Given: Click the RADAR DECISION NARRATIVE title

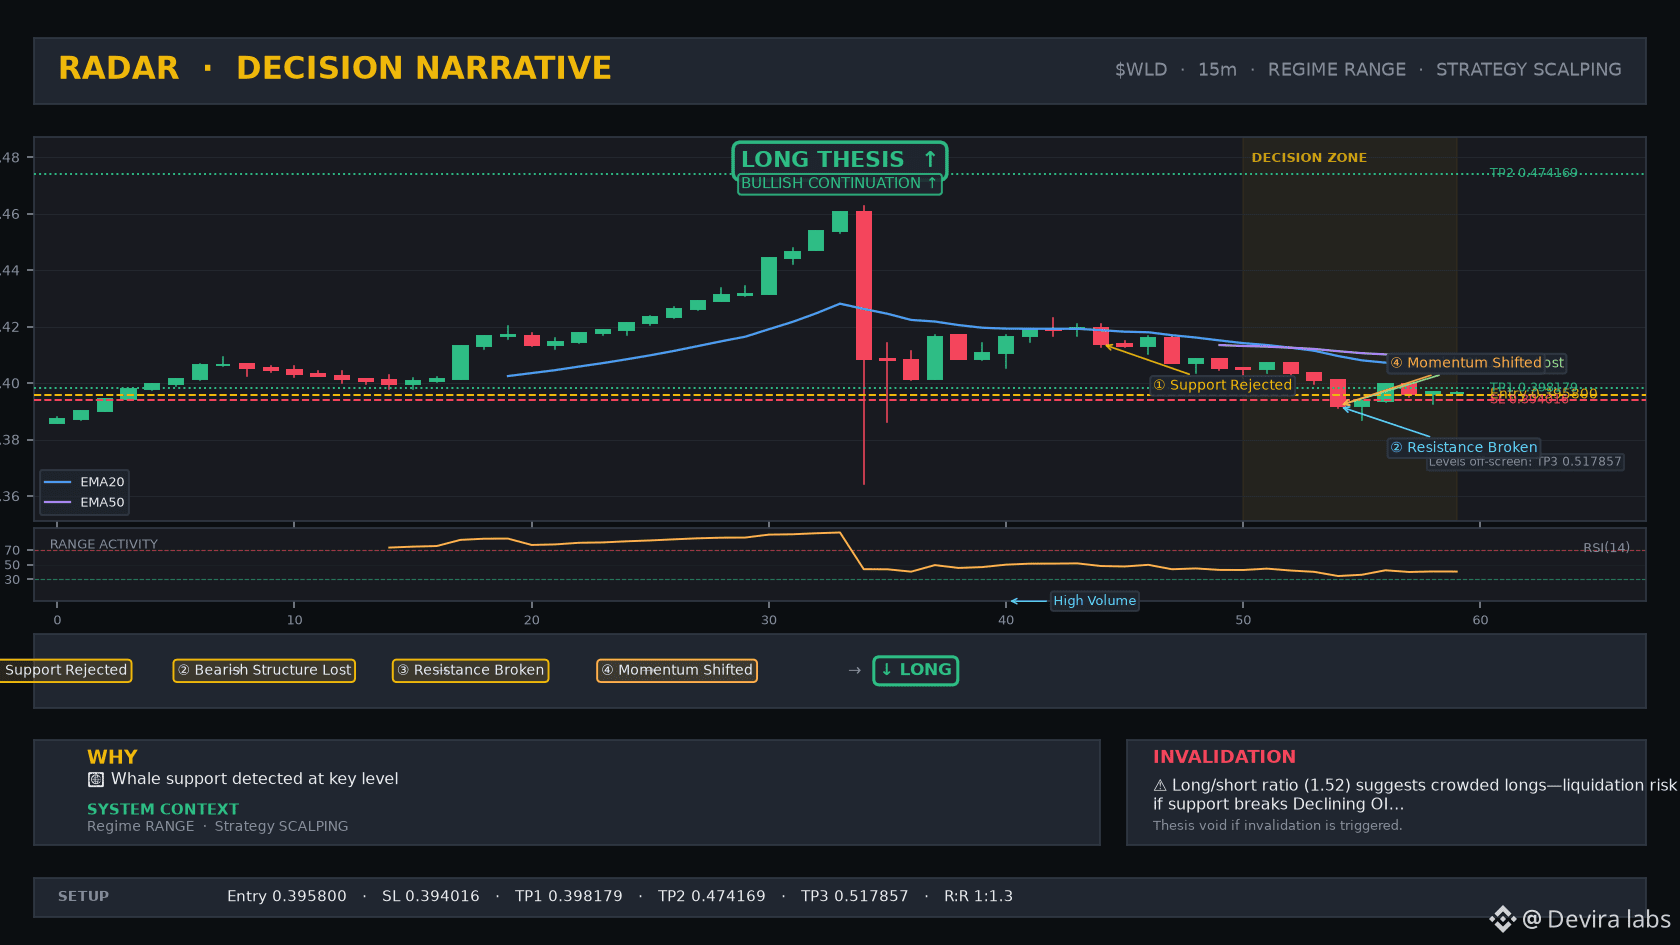Looking at the screenshot, I should (335, 68).
